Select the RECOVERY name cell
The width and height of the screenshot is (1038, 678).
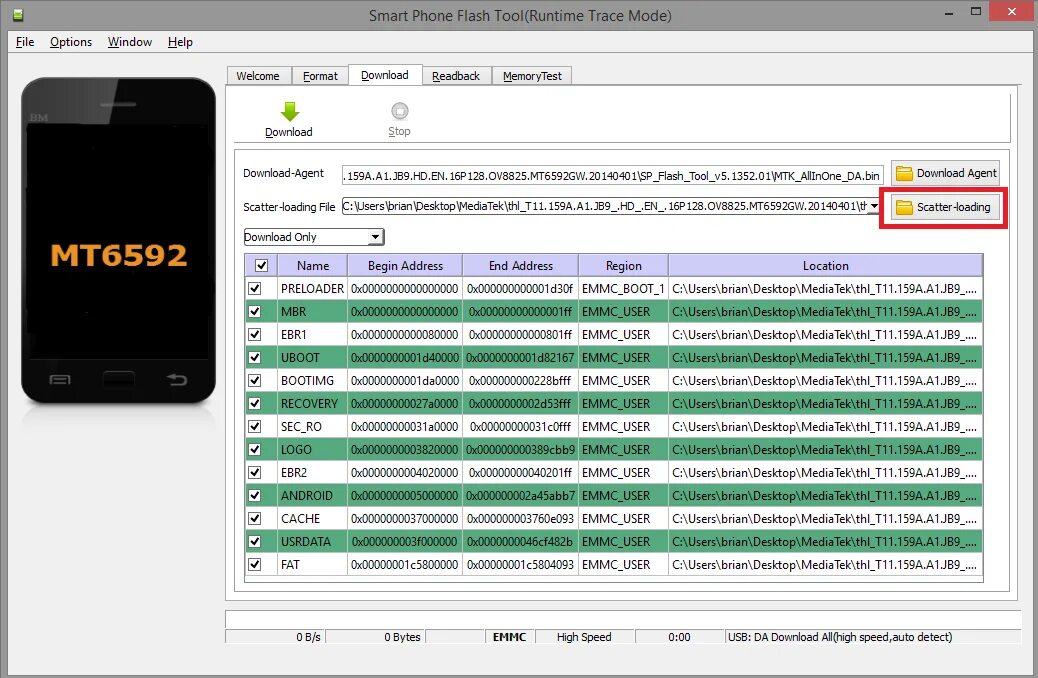pyautogui.click(x=312, y=403)
